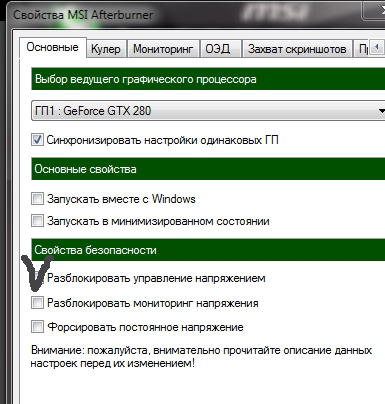
Task: Enable Запускать в минимизированном состоянии
Action: 37,221
